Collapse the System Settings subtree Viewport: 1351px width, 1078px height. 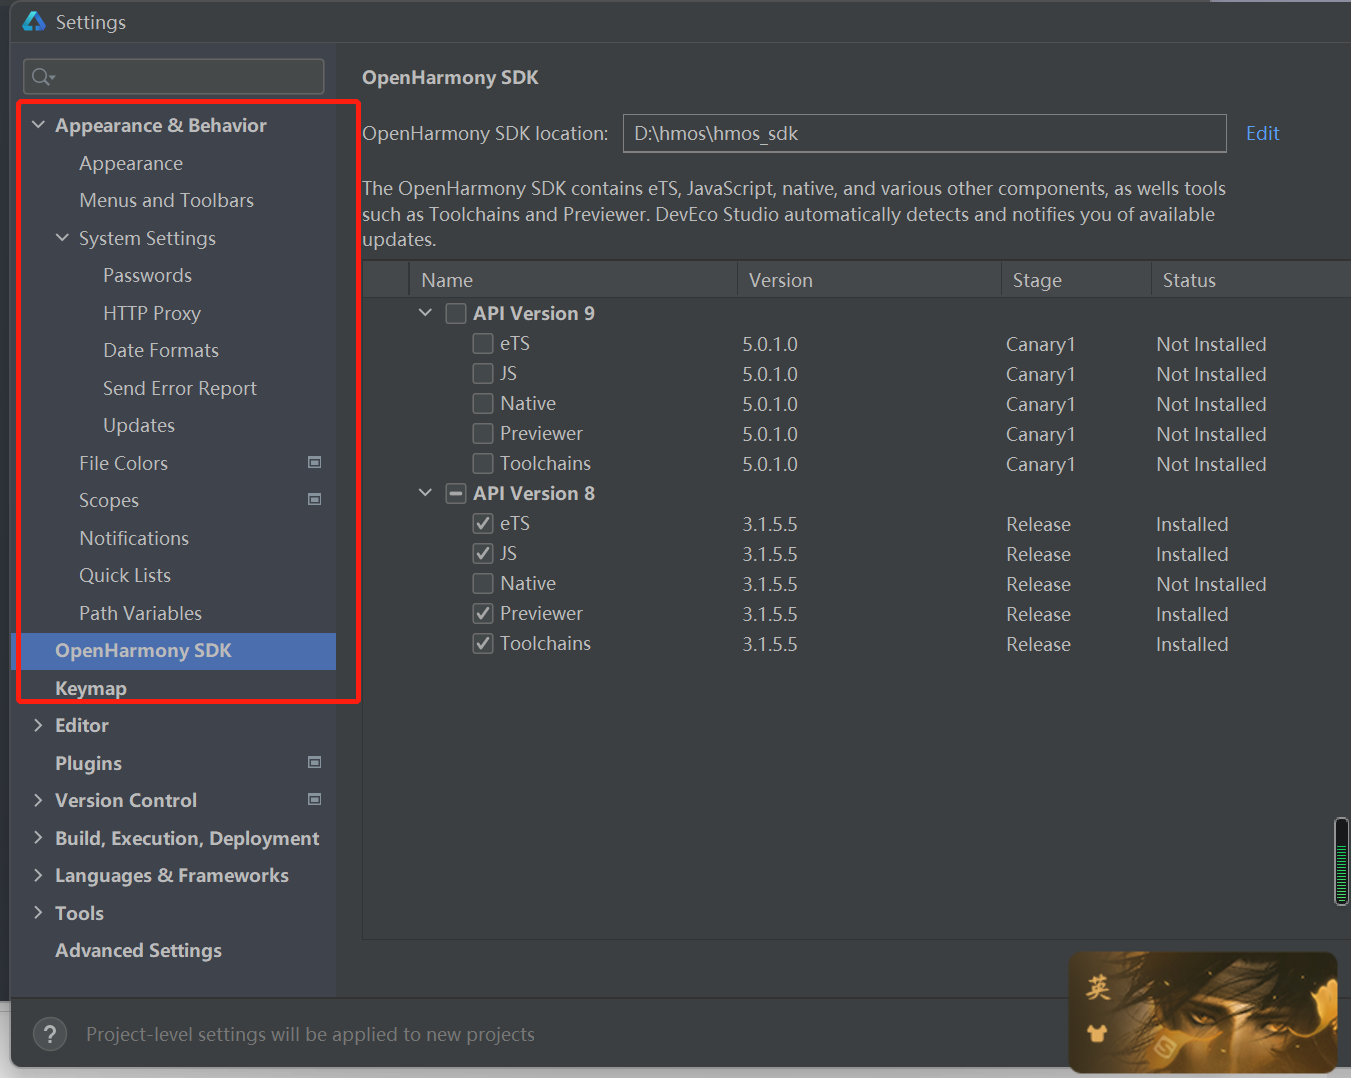tap(62, 238)
